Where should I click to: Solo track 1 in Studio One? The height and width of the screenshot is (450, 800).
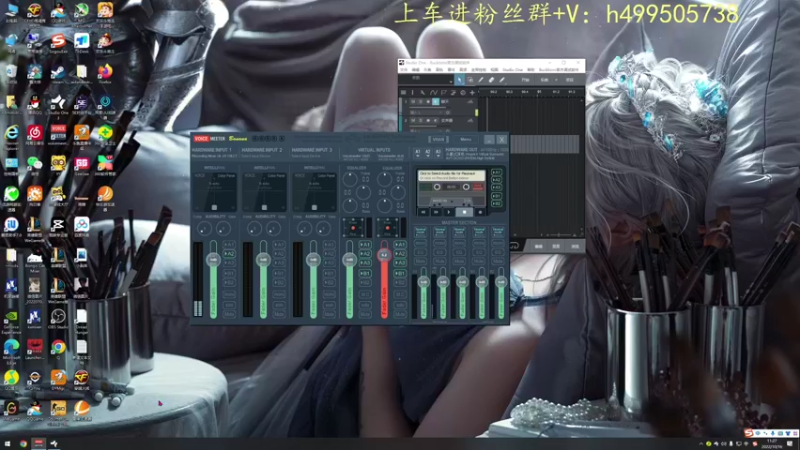[x=420, y=102]
